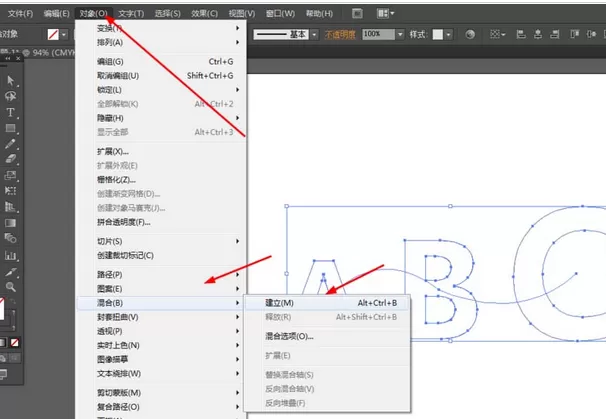Click the Lasso tool icon
Screen dimensions: 606x419
pos(10,96)
